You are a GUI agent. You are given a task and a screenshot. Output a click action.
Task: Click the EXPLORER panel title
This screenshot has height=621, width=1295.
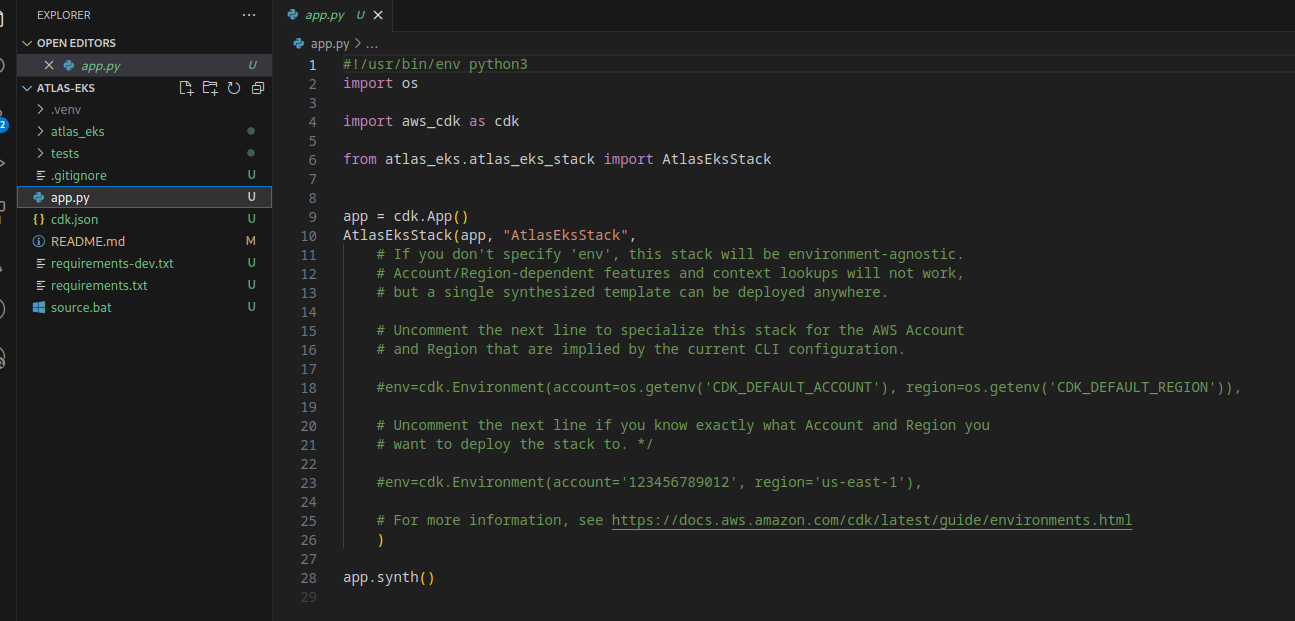64,15
